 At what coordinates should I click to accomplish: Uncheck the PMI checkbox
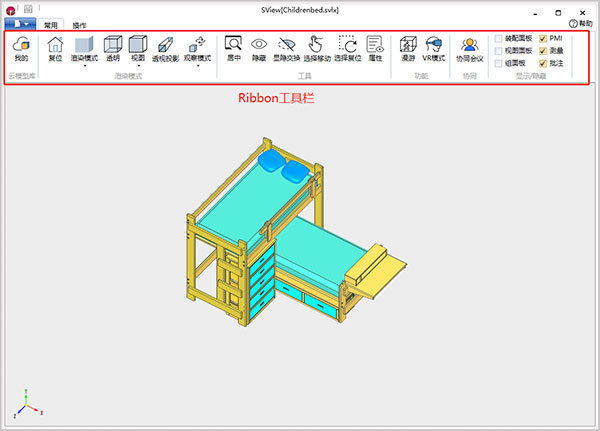pos(543,39)
